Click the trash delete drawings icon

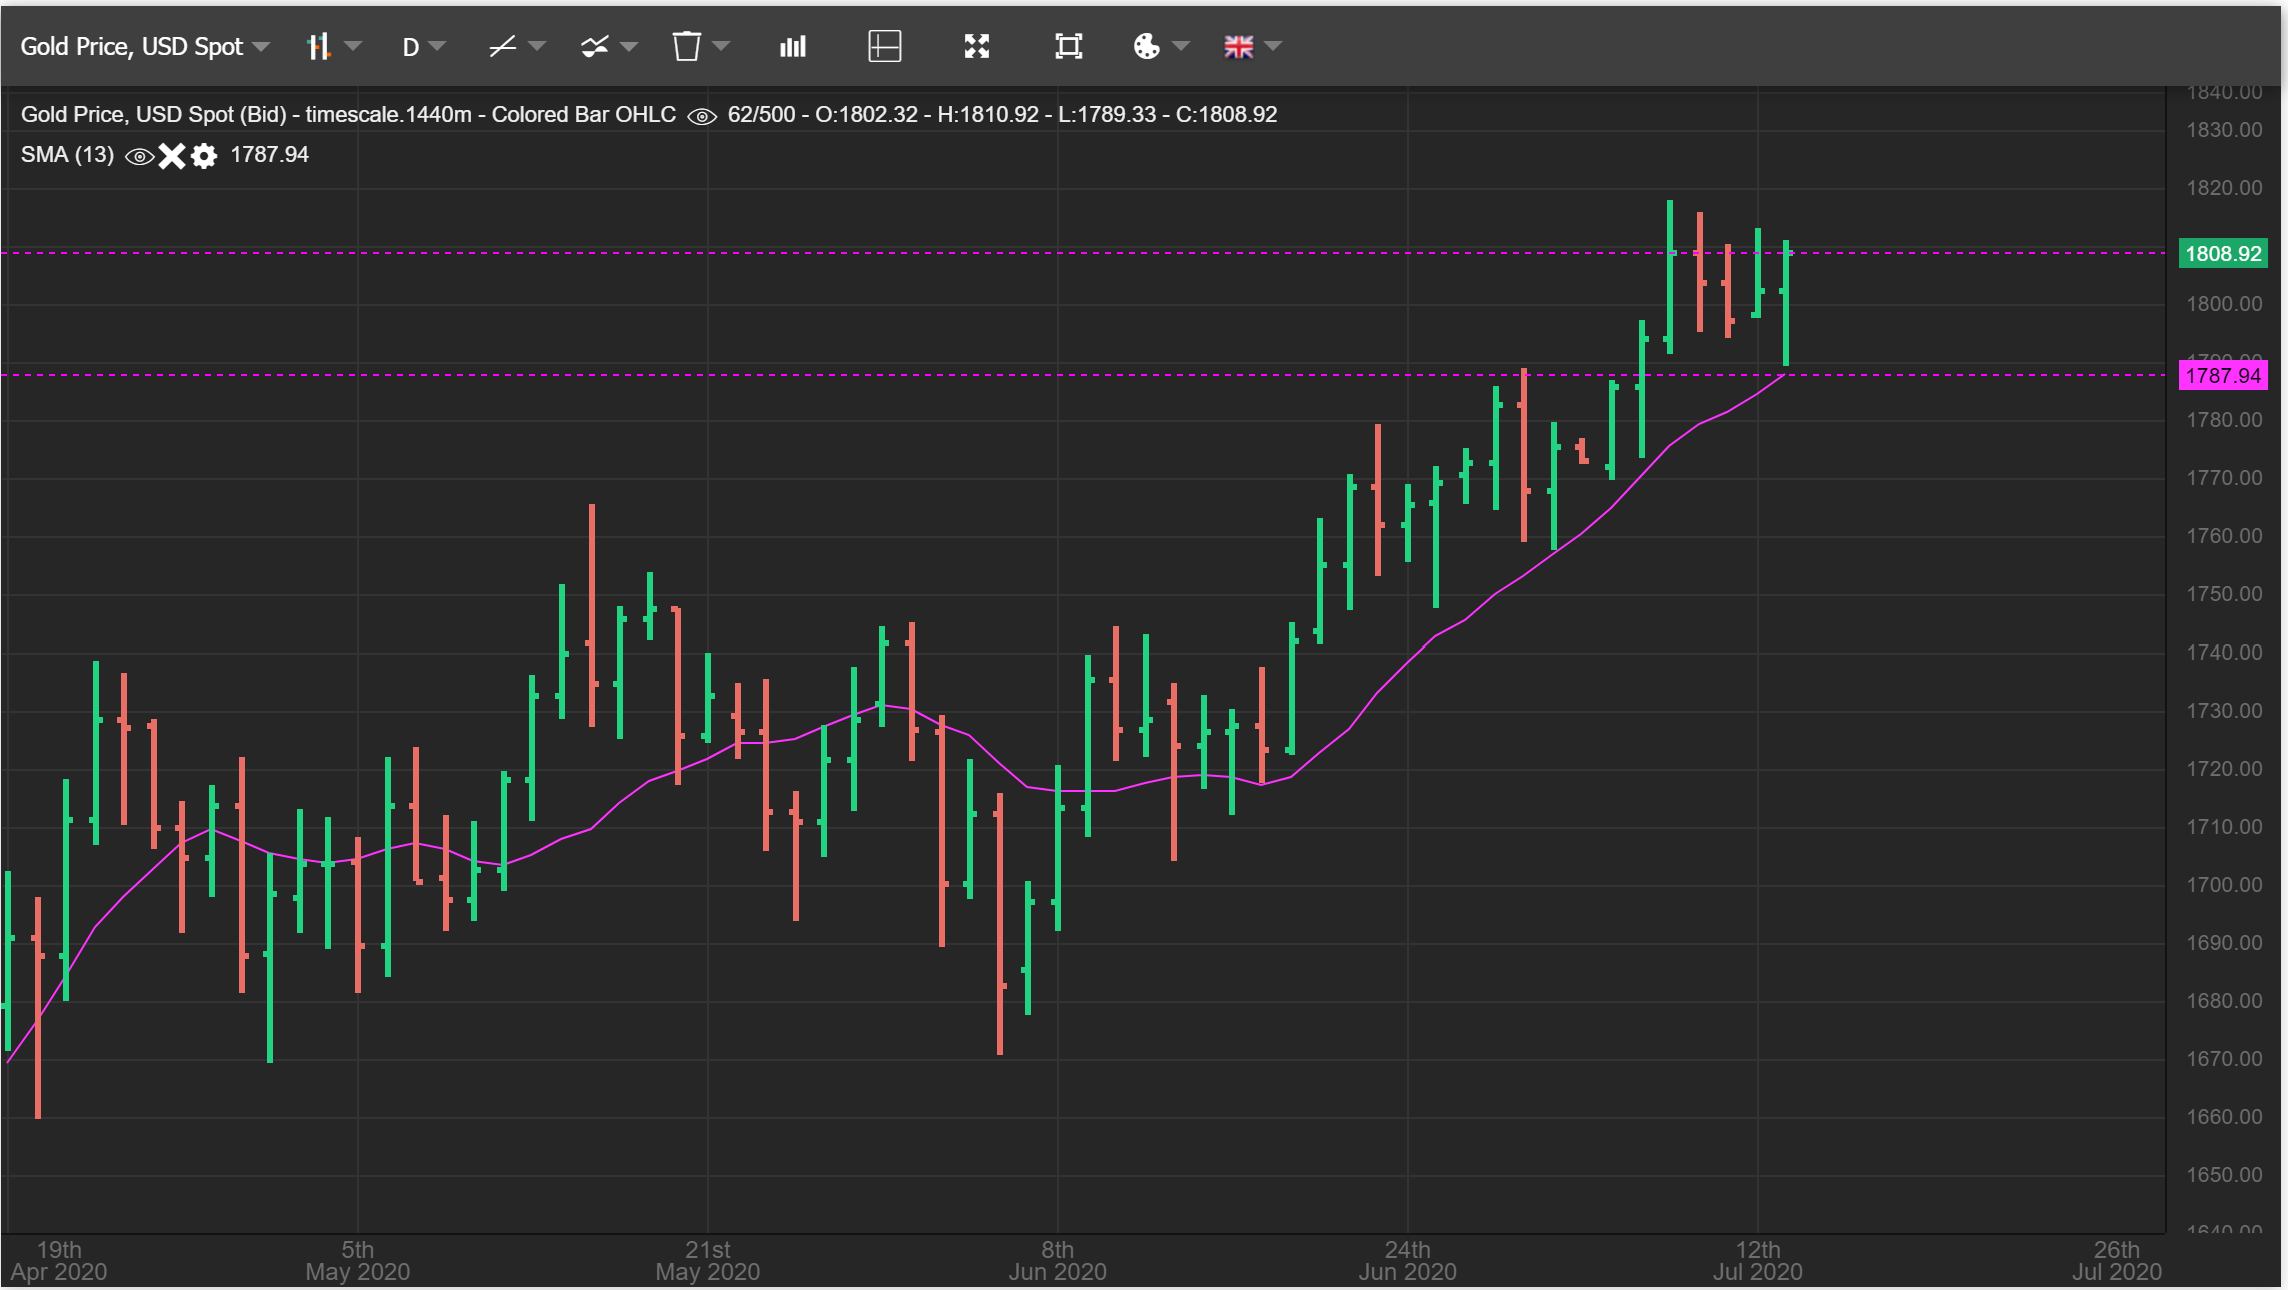[x=686, y=46]
